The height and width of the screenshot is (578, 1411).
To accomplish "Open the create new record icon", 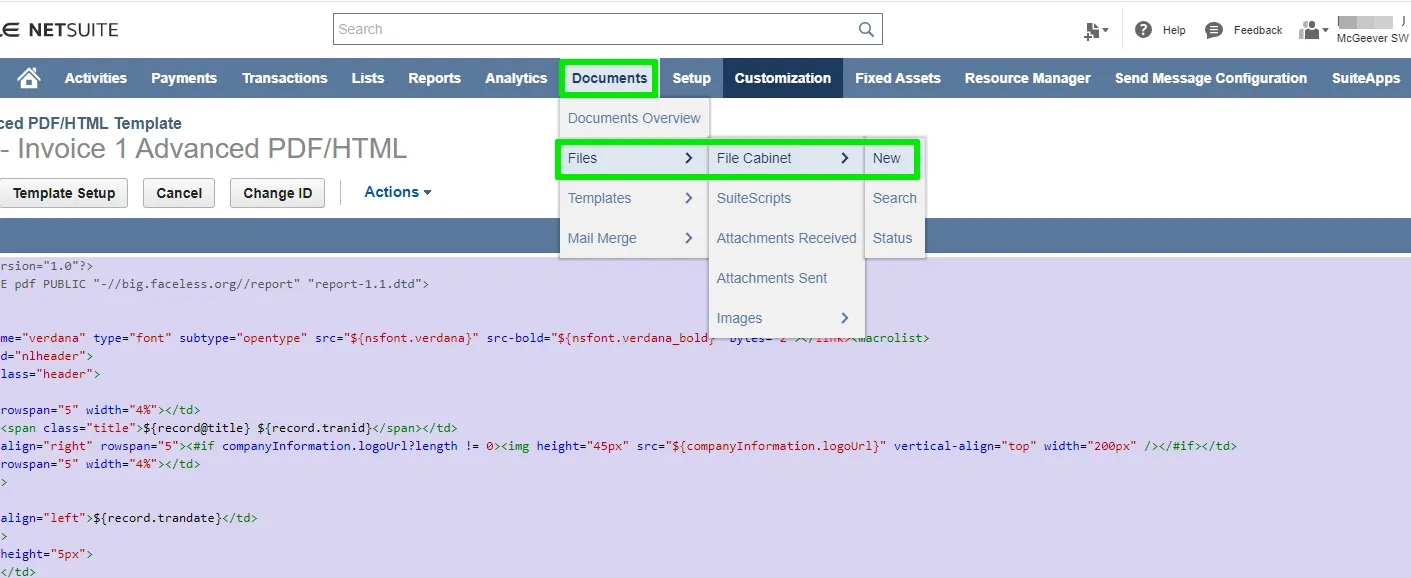I will pos(1096,31).
